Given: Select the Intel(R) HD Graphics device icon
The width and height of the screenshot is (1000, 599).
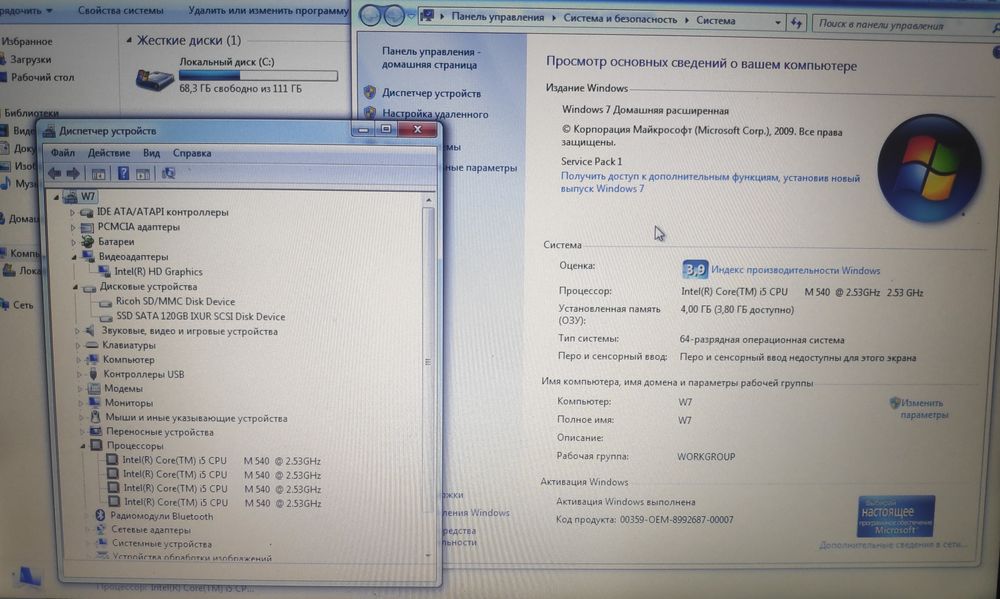Looking at the screenshot, I should [104, 271].
